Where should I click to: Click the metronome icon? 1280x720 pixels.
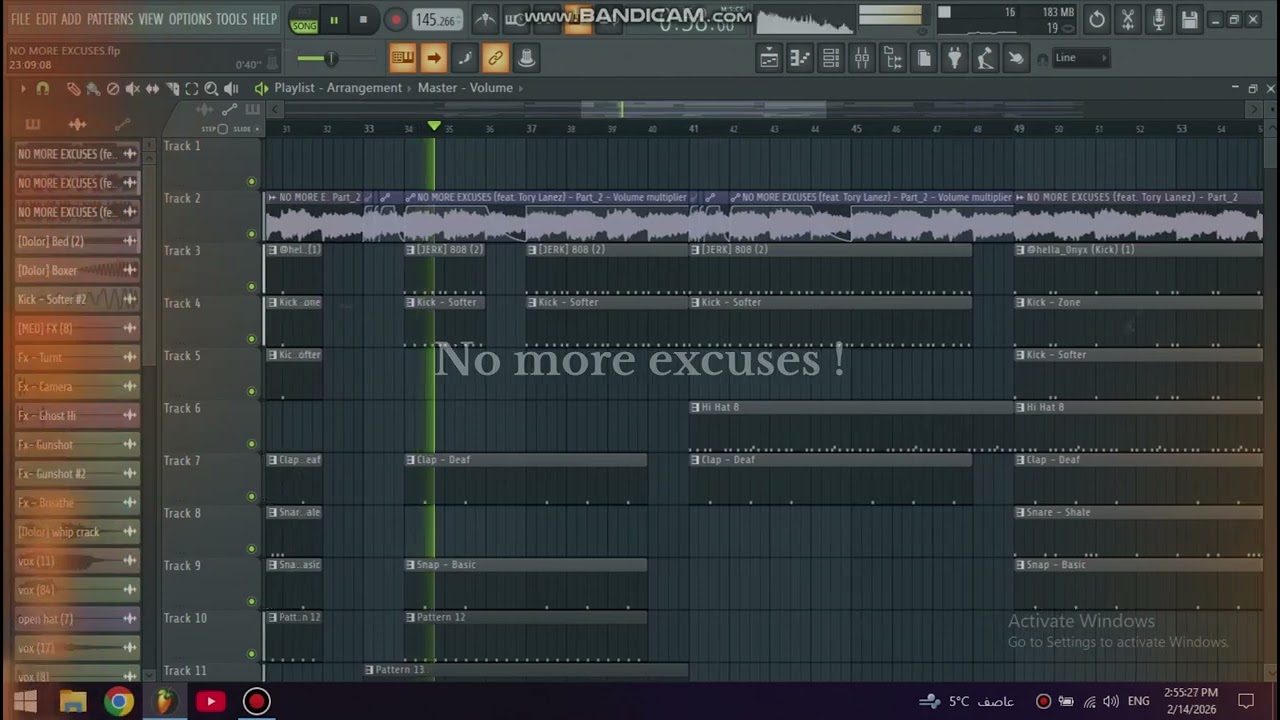pyautogui.click(x=484, y=19)
